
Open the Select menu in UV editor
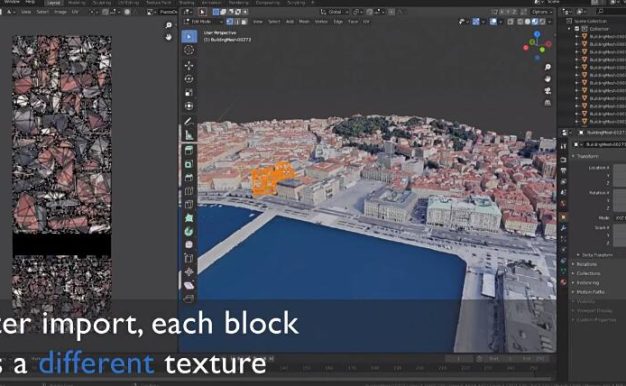tap(43, 12)
